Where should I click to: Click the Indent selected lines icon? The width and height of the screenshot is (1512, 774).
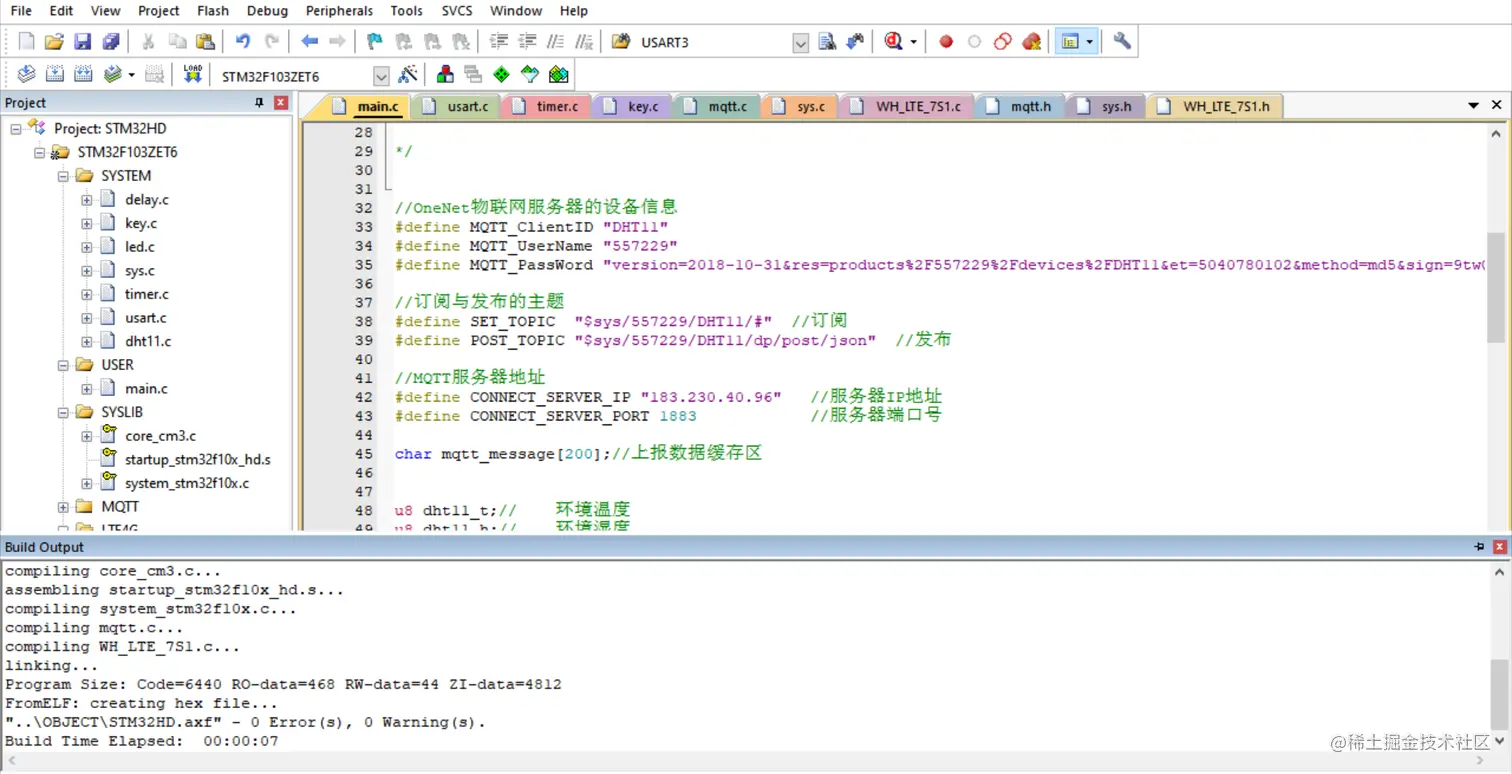499,42
